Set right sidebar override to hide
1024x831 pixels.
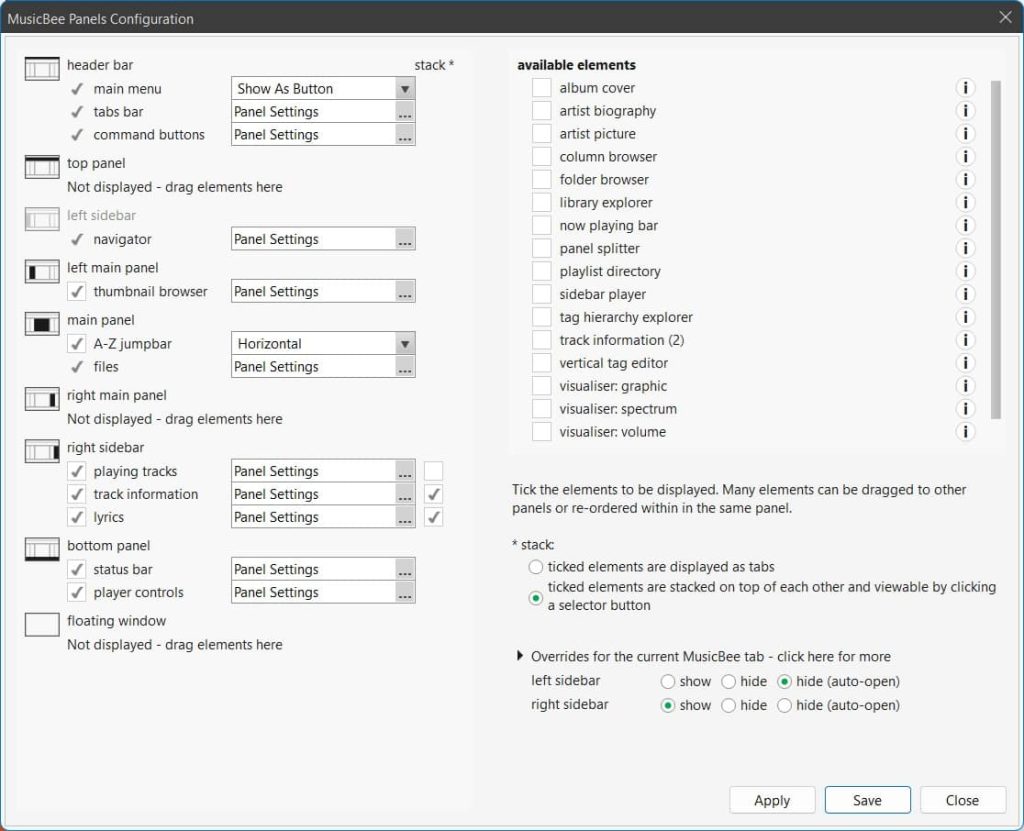(x=729, y=705)
